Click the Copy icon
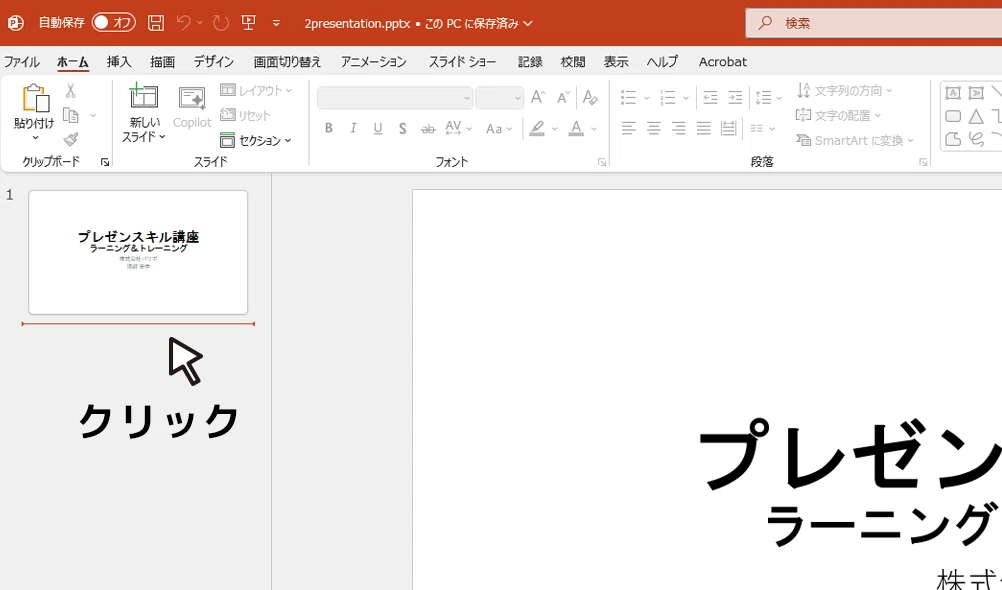This screenshot has width=1002, height=590. pos(71,116)
